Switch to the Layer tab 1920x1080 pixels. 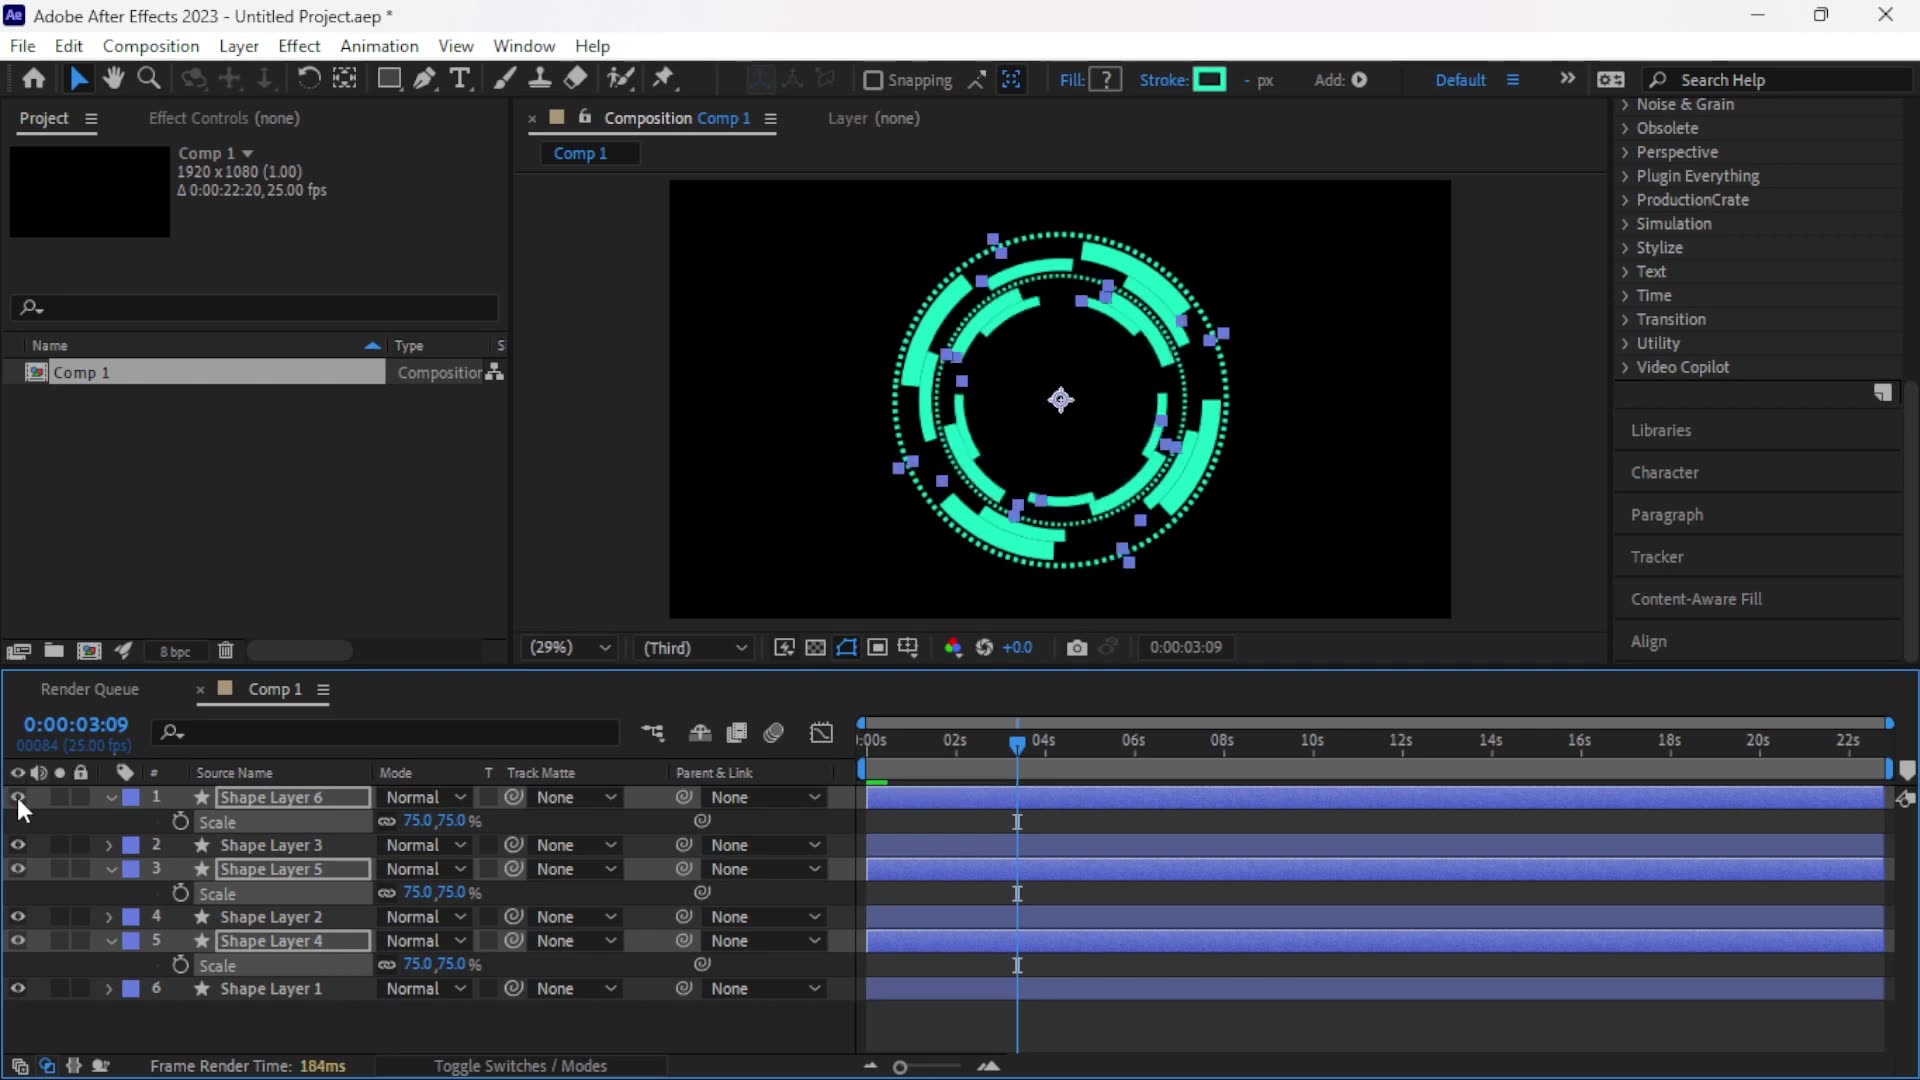coord(847,118)
